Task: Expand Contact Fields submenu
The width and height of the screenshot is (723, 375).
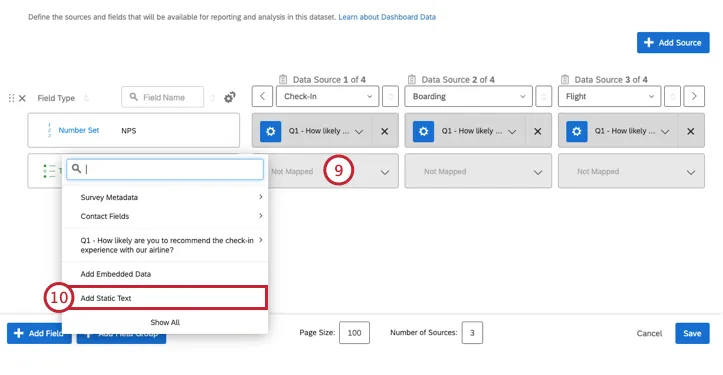Action: click(x=165, y=216)
